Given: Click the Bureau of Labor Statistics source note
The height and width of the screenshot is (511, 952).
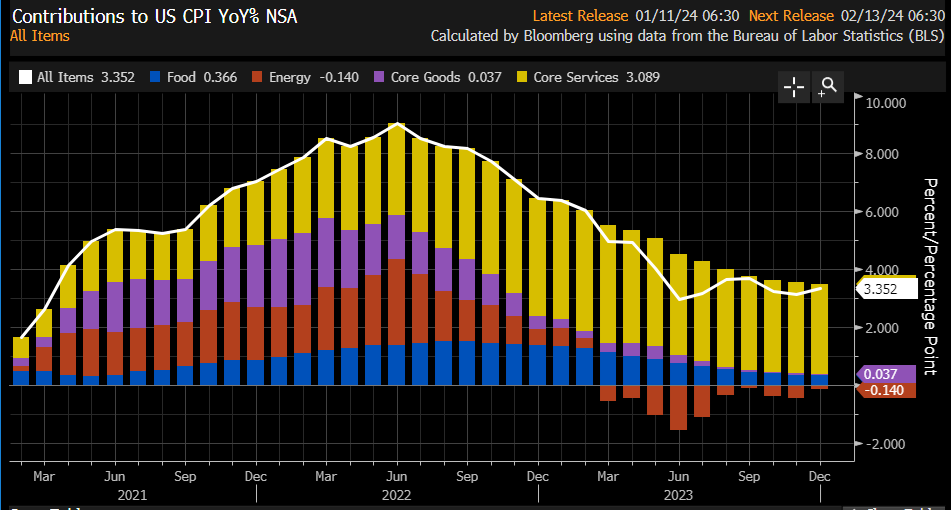Looking at the screenshot, I should tap(687, 36).
